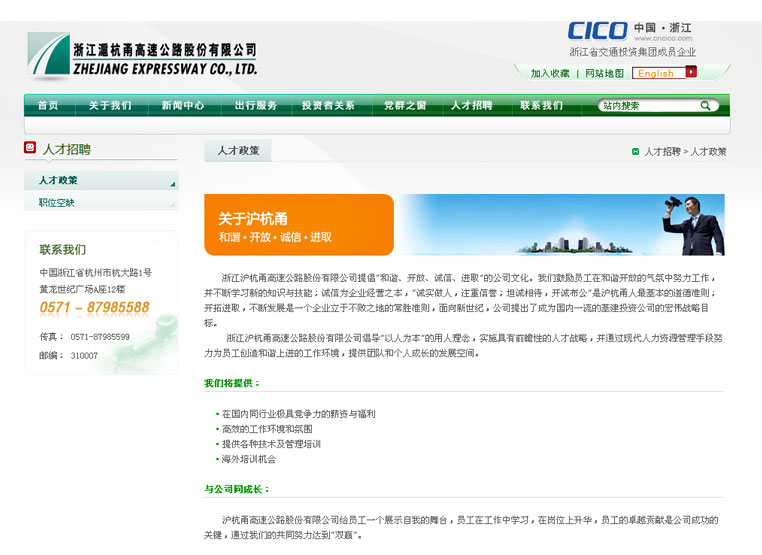
Task: Click the 加入收藏 link
Action: [x=550, y=73]
